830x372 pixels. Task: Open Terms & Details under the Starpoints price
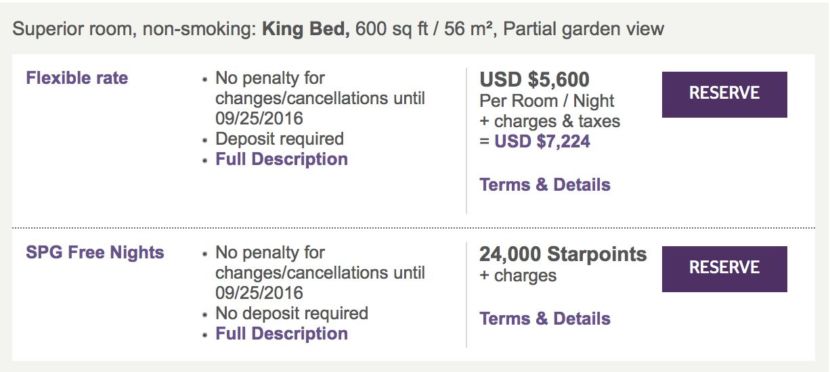coord(545,319)
